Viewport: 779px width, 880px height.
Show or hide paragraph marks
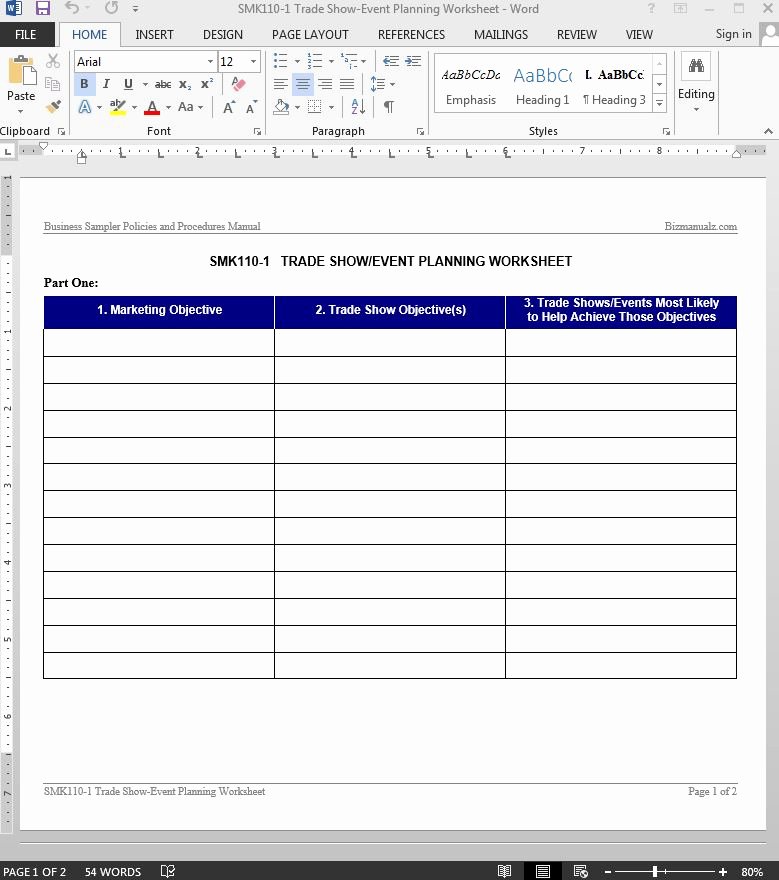388,107
